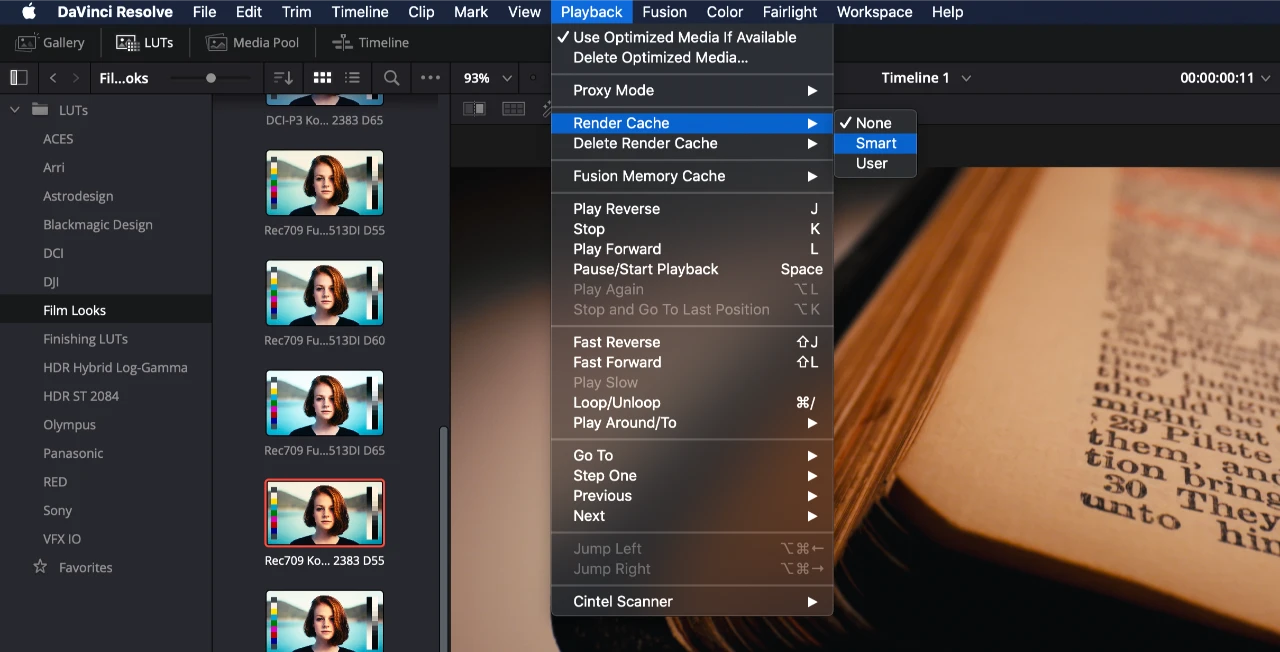Select Smart render cache mode

click(x=874, y=143)
